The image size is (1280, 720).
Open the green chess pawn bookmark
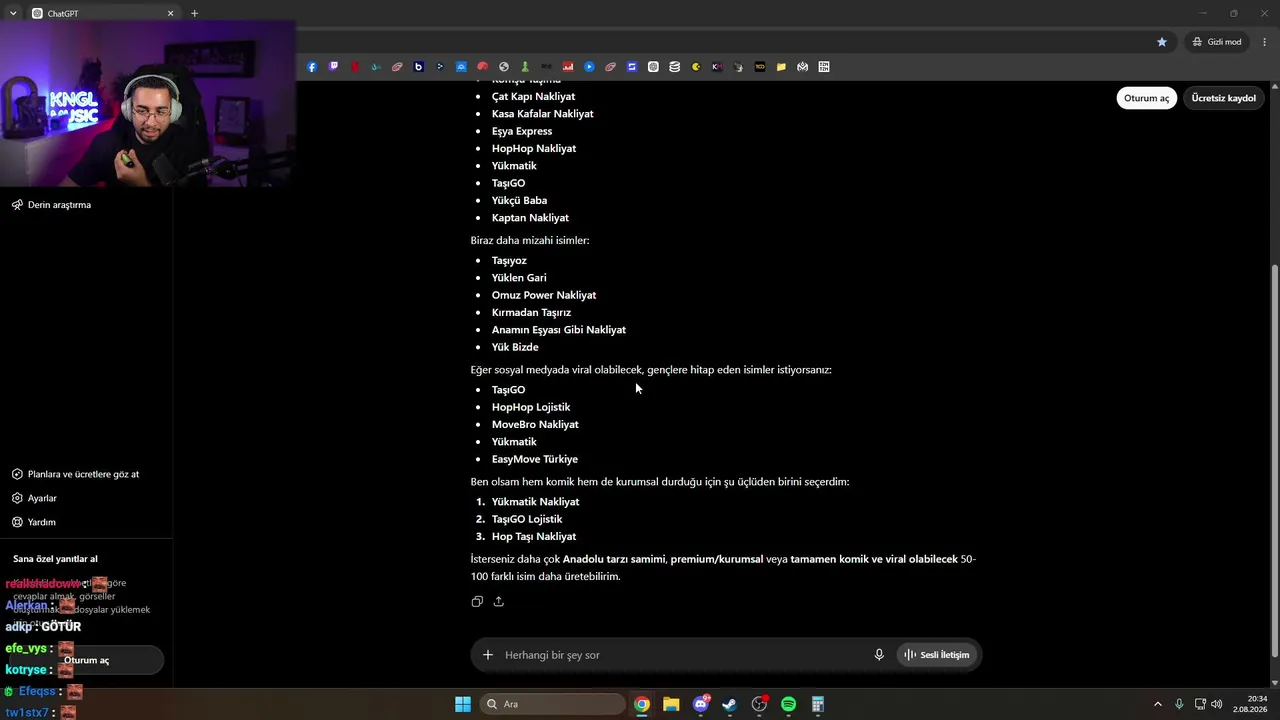pyautogui.click(x=525, y=67)
